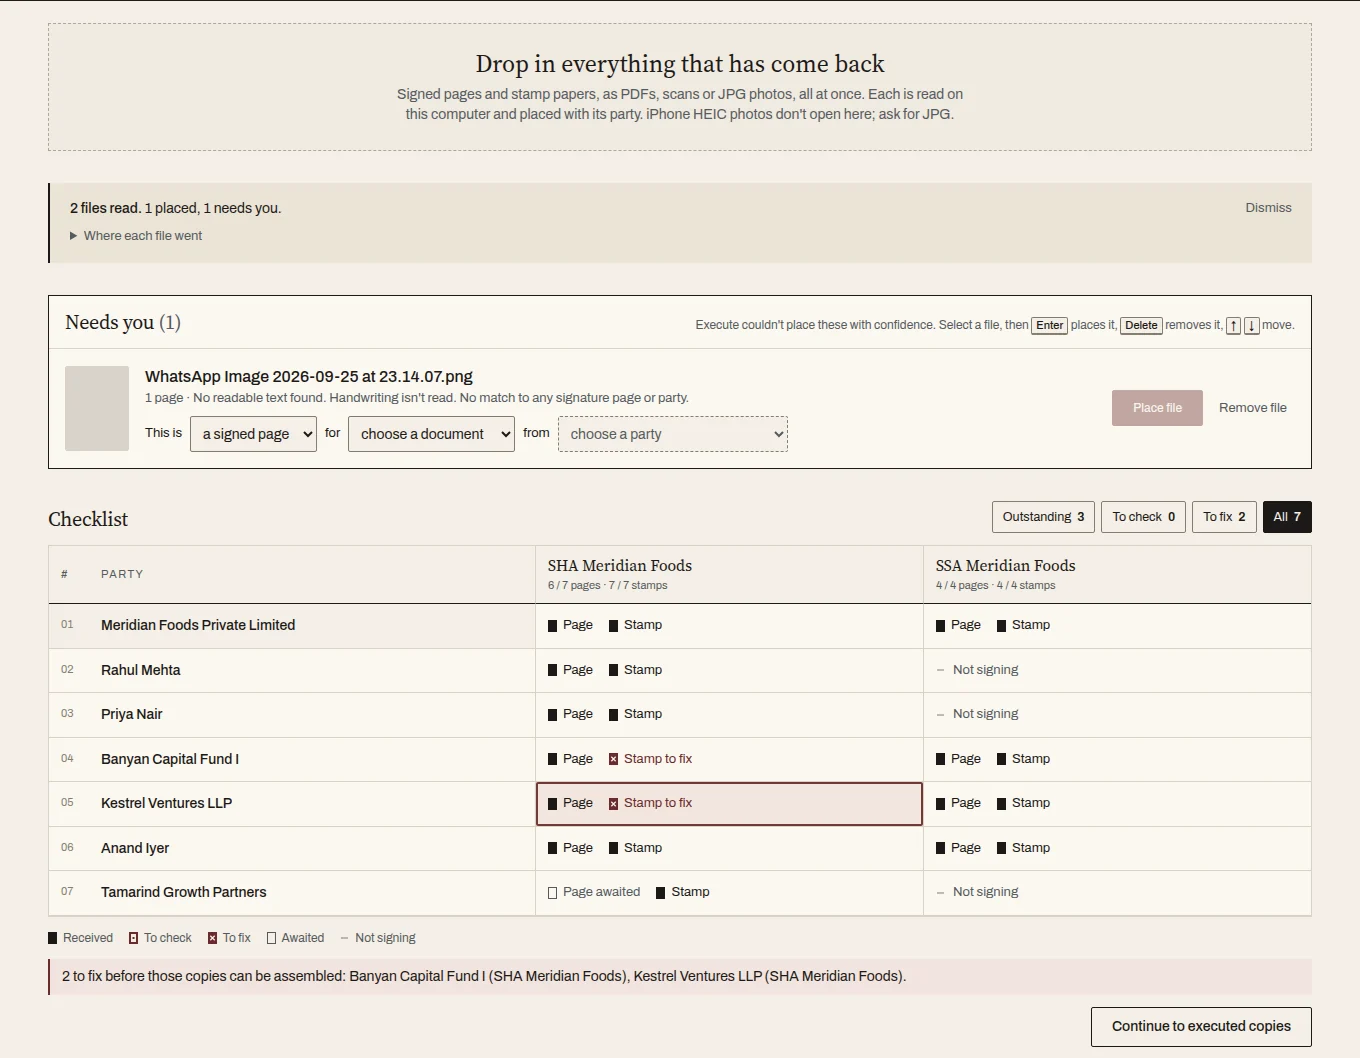Screen dimensions: 1360x1058
Task: Open the 'choose a party' dropdown
Action: (673, 434)
